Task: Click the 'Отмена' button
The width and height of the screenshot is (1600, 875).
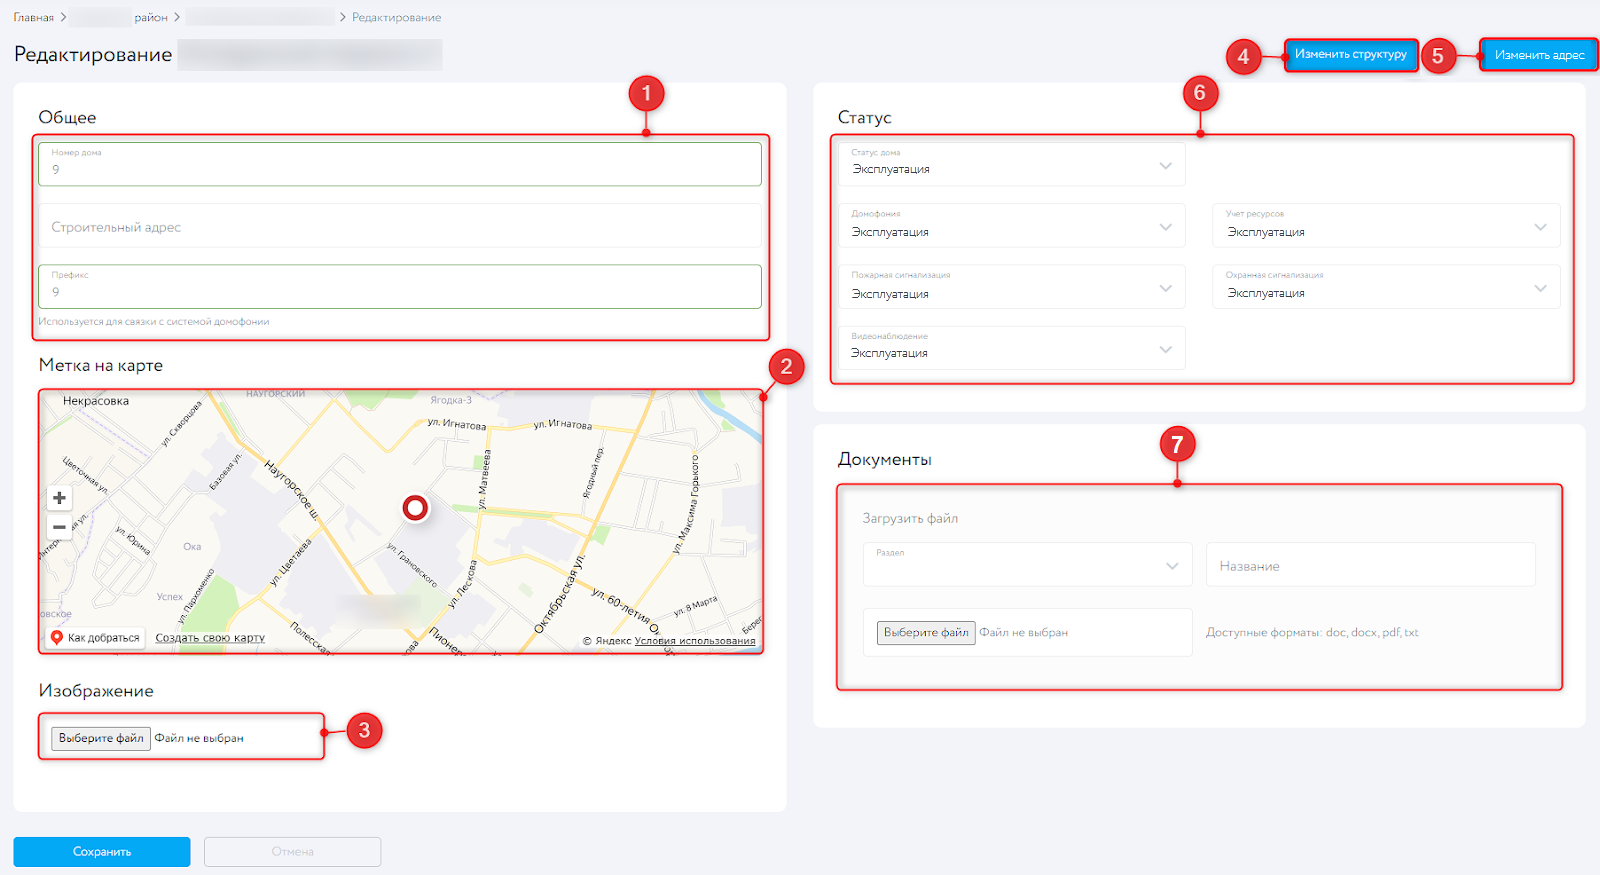Action: [293, 852]
